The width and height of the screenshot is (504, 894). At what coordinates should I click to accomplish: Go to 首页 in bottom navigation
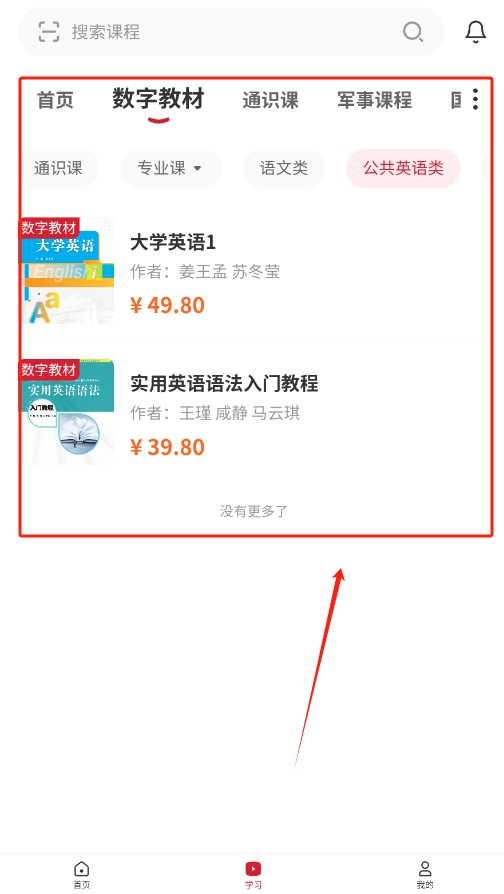[82, 875]
